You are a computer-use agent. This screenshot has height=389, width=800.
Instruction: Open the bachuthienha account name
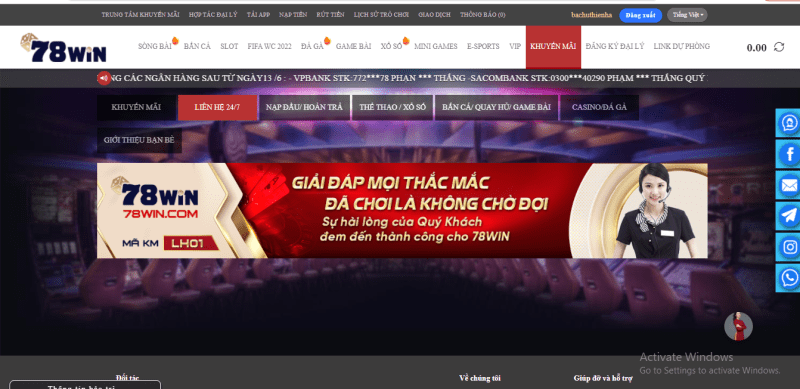[x=591, y=15]
